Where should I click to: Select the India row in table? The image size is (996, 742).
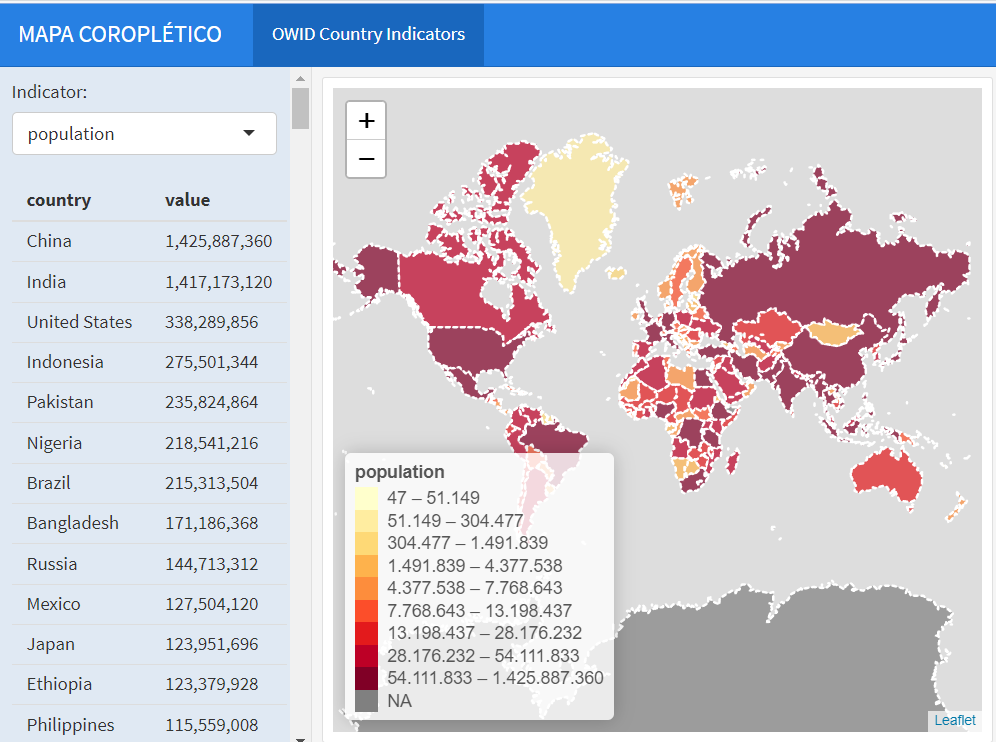[149, 282]
